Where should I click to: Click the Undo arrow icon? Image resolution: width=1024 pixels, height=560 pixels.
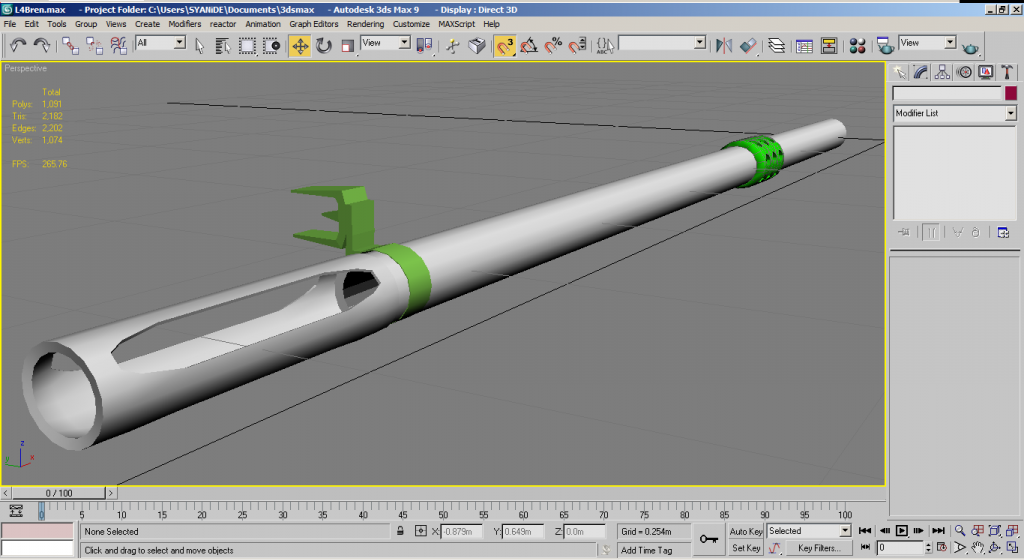17,45
